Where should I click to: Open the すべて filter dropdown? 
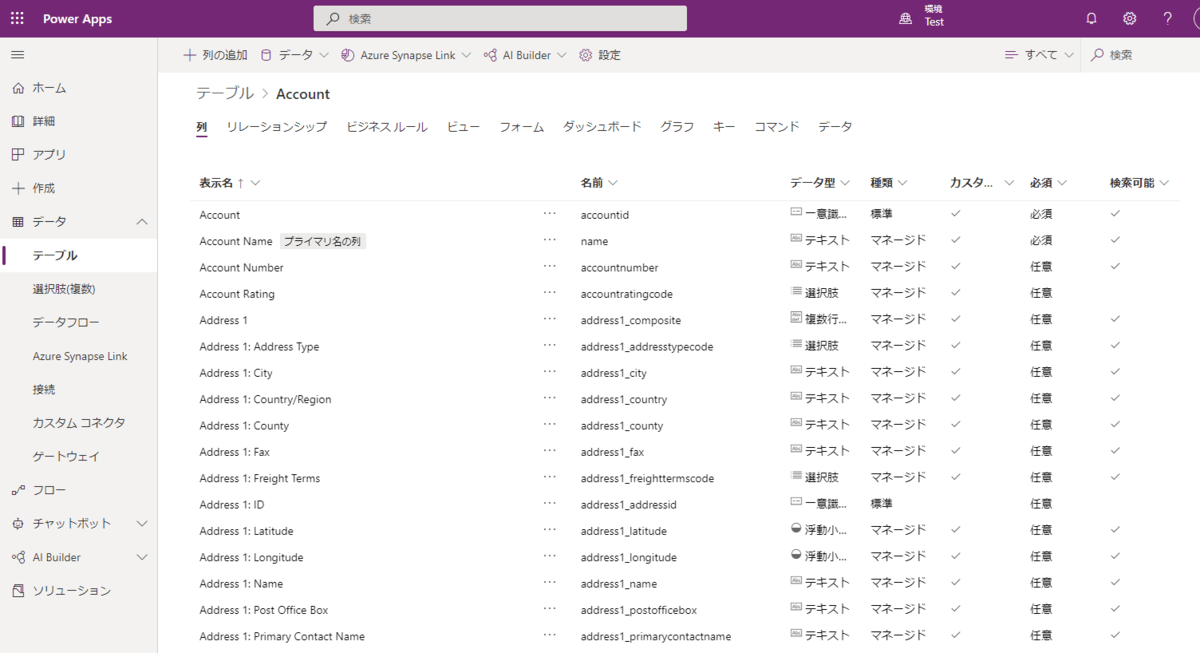(x=1040, y=55)
